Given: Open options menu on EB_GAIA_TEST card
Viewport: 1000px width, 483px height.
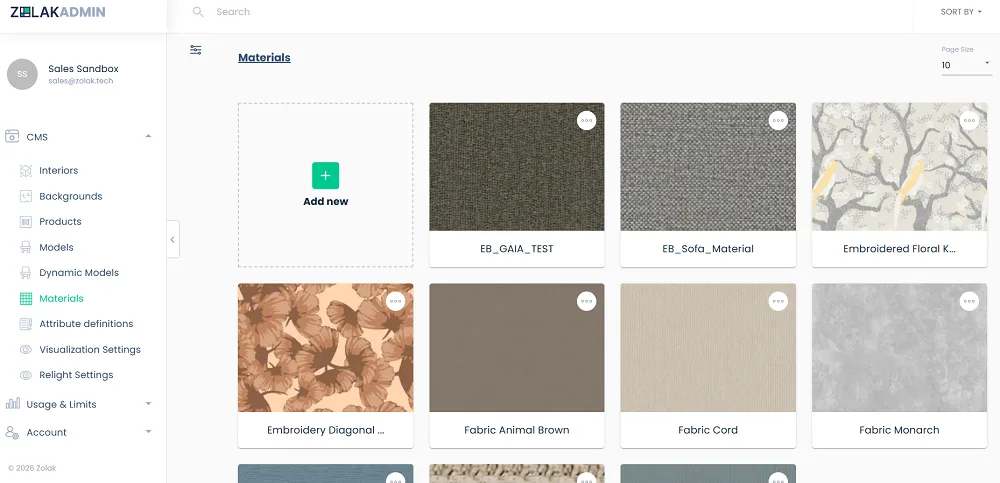Looking at the screenshot, I should tap(587, 121).
